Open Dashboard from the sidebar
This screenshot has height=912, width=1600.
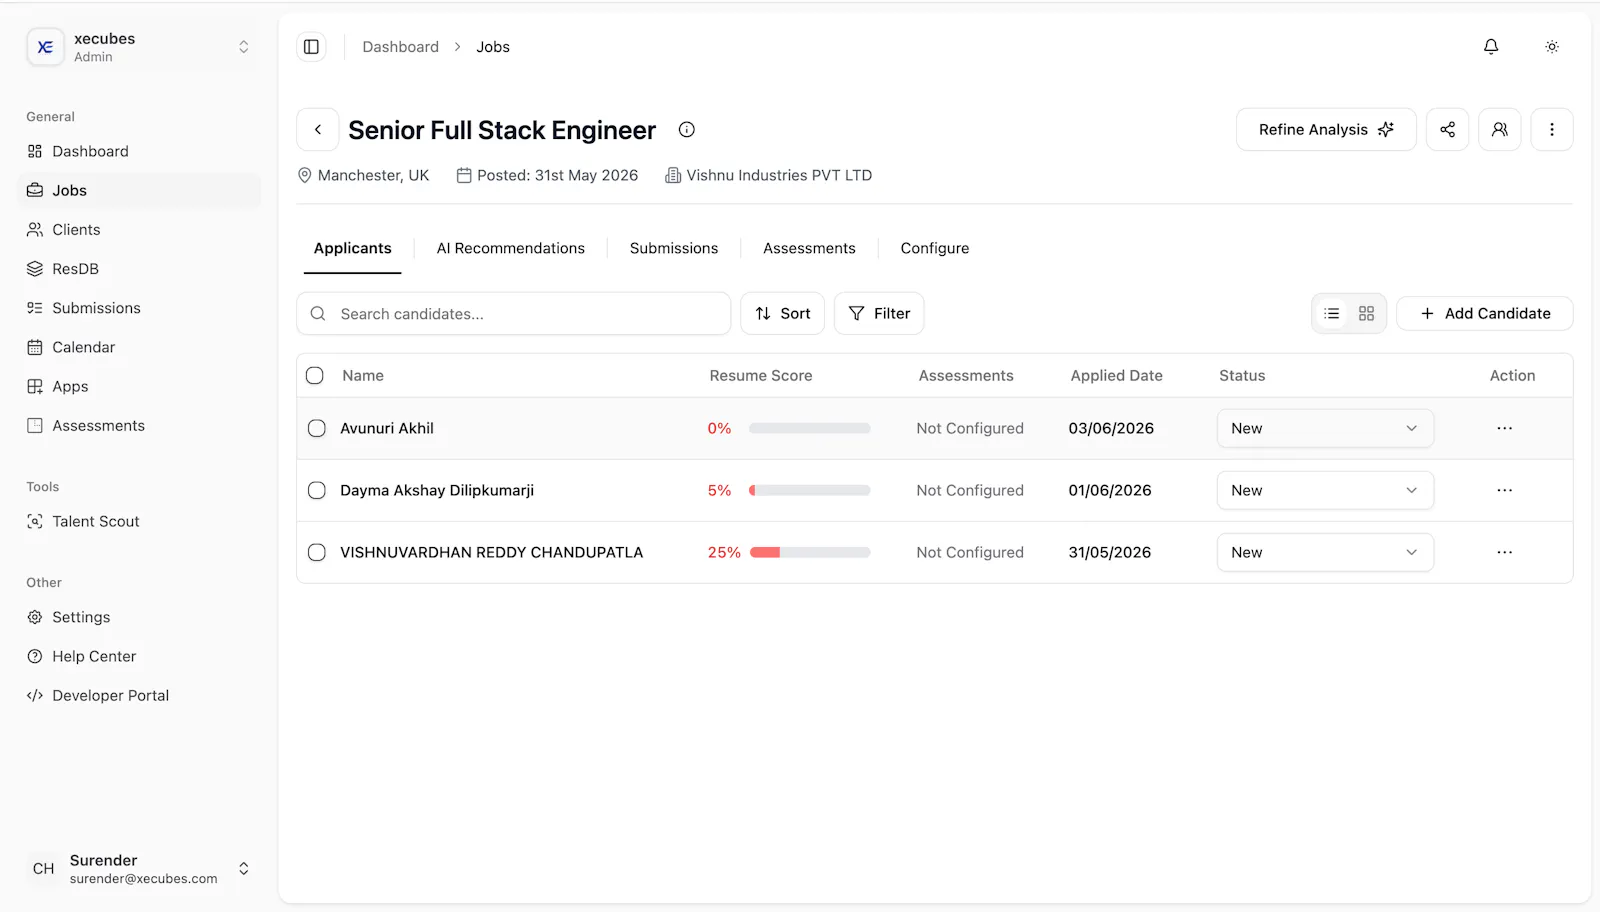pyautogui.click(x=139, y=152)
